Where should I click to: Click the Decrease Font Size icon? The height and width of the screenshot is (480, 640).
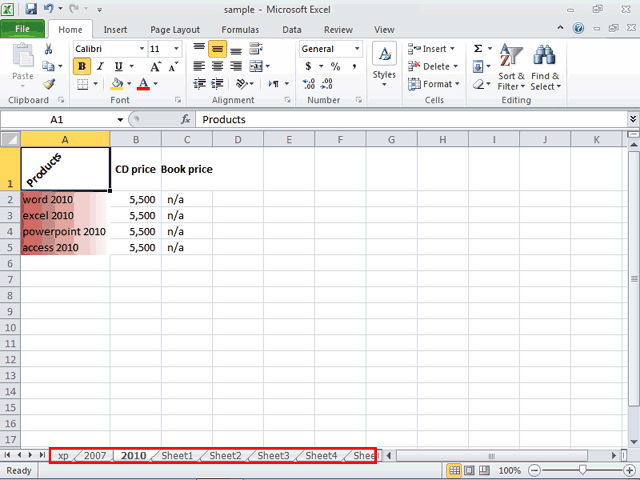click(x=173, y=67)
